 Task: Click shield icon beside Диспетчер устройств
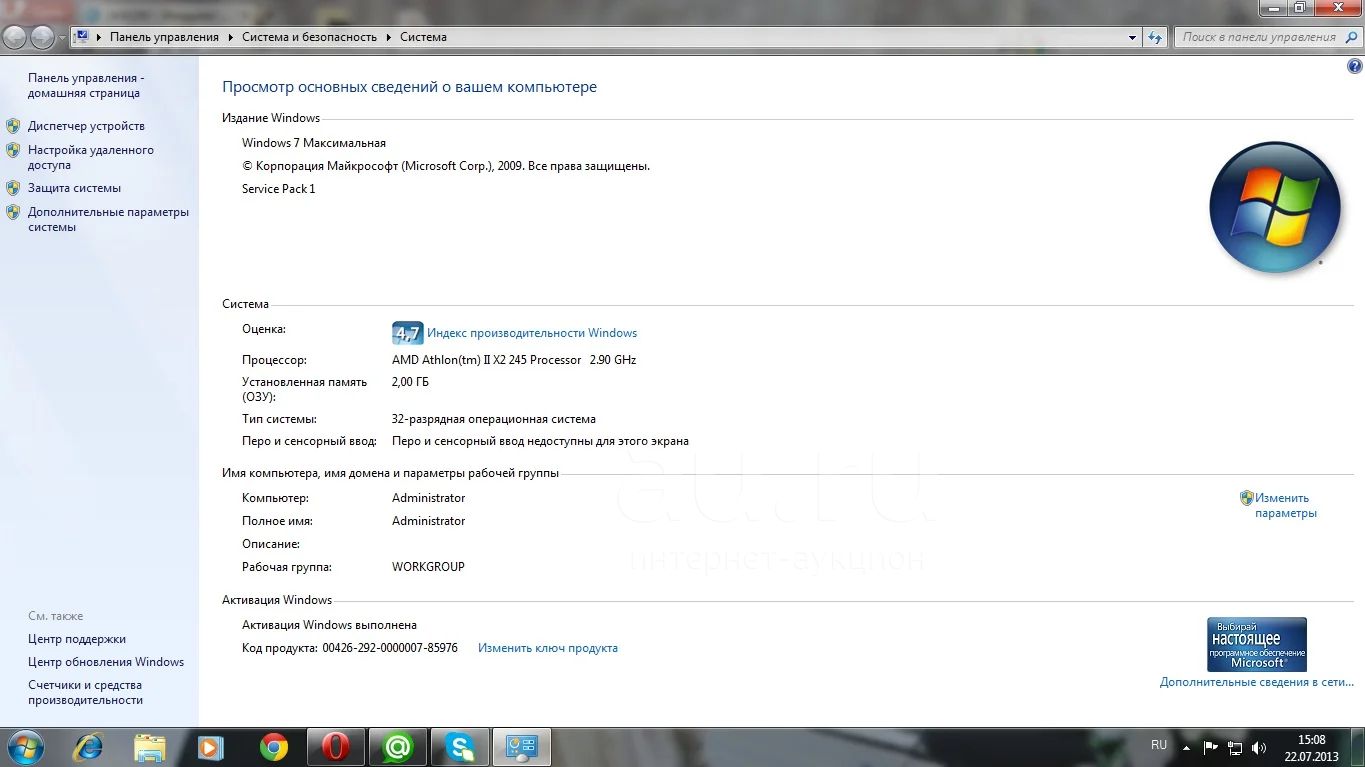click(x=13, y=126)
